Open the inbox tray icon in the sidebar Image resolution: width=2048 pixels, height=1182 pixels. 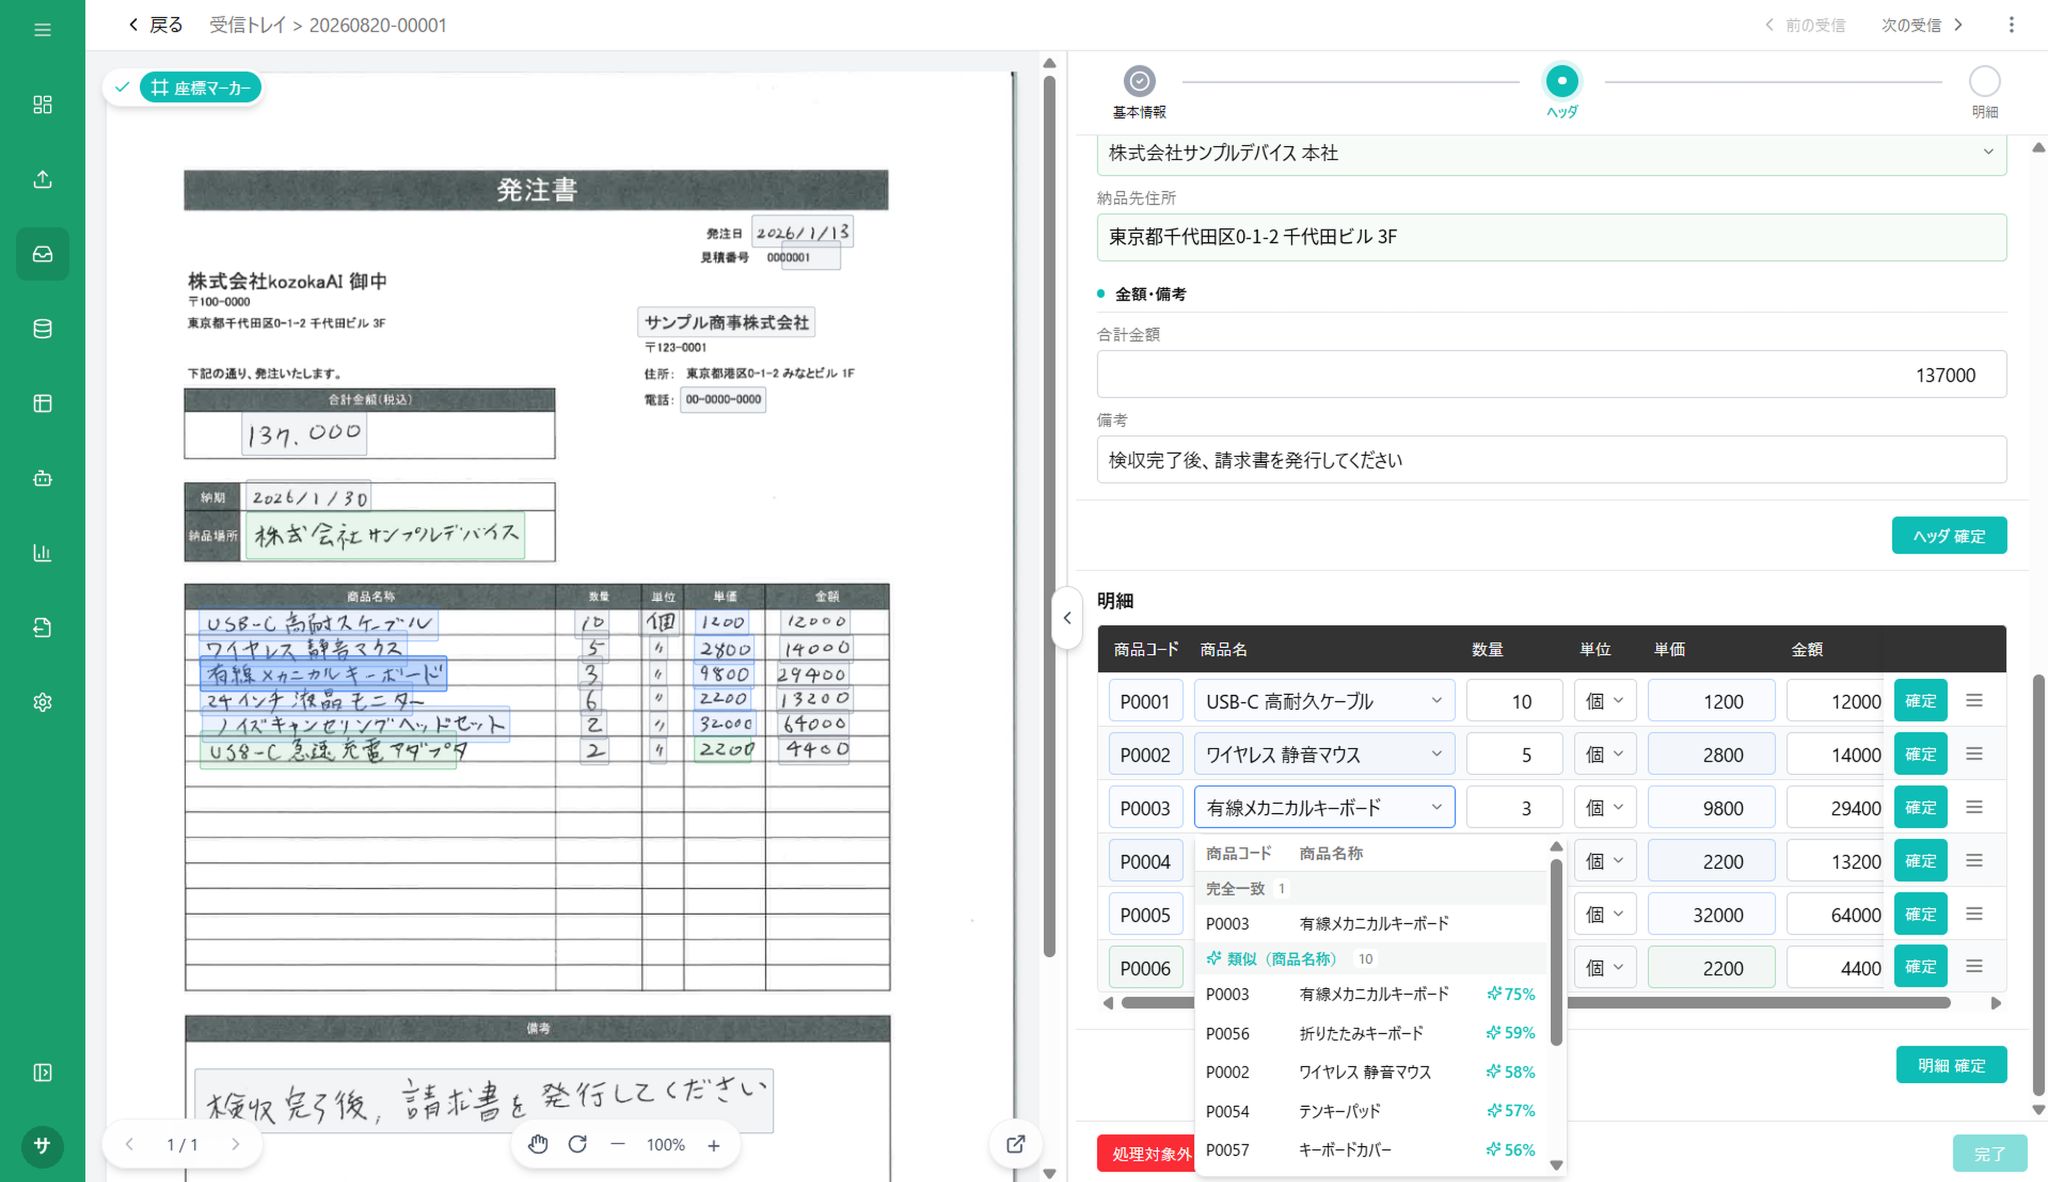(x=42, y=254)
